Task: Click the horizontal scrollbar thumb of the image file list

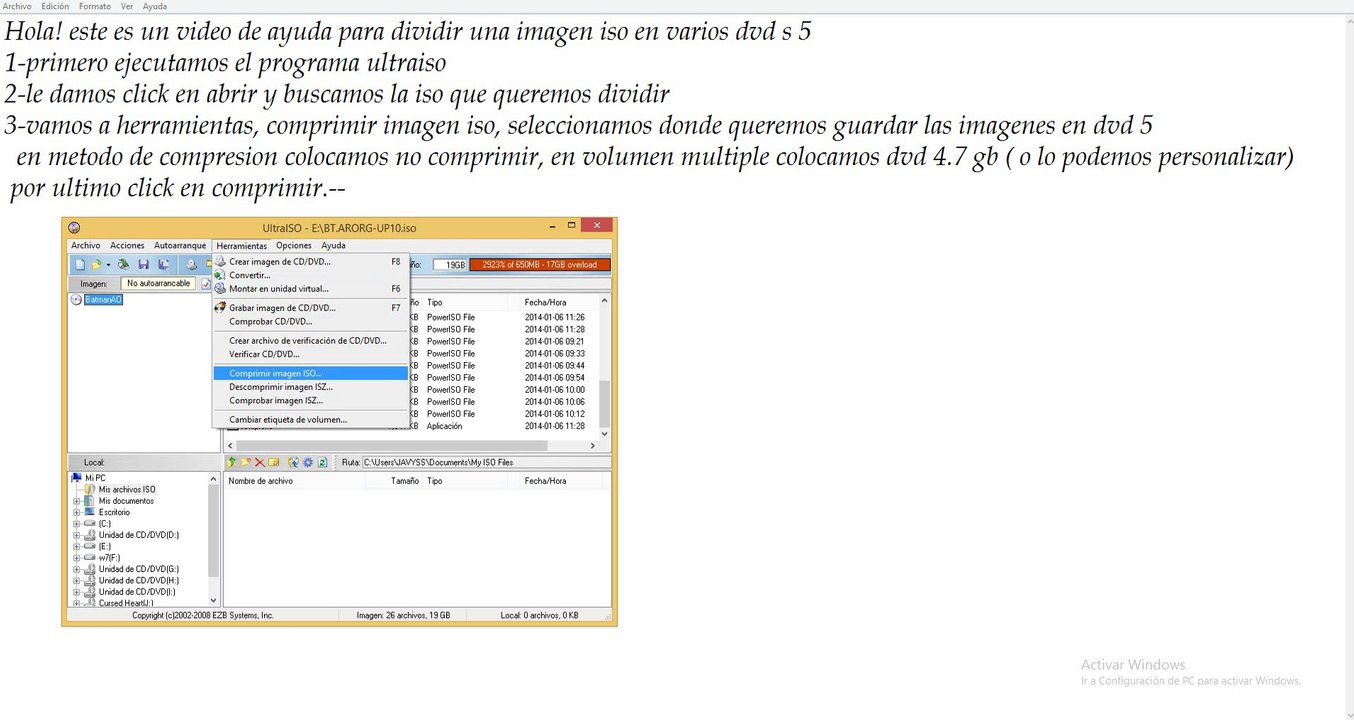Action: (x=391, y=446)
